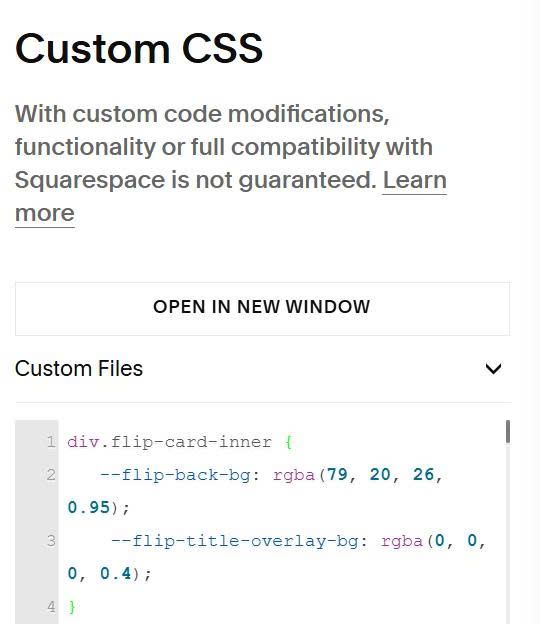540x624 pixels.
Task: Click the --flip-title-overlay-bg property name
Action: (235, 541)
